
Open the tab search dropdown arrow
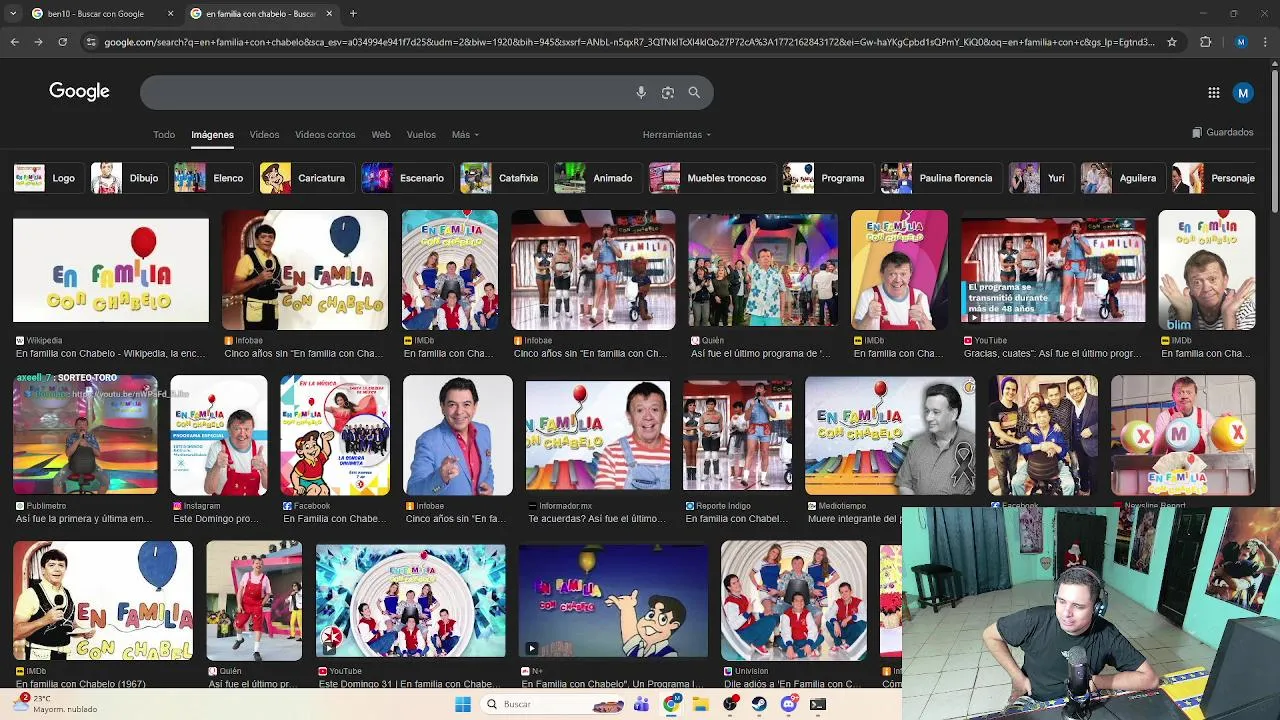pyautogui.click(x=14, y=14)
